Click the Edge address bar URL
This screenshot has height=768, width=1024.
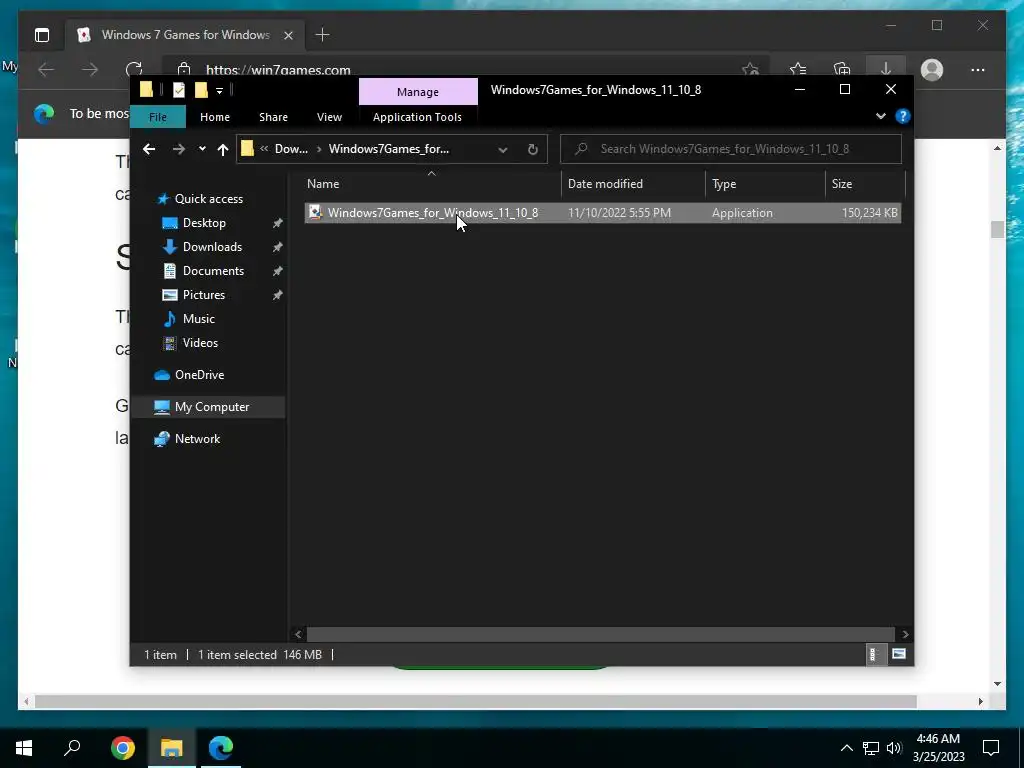coord(278,70)
